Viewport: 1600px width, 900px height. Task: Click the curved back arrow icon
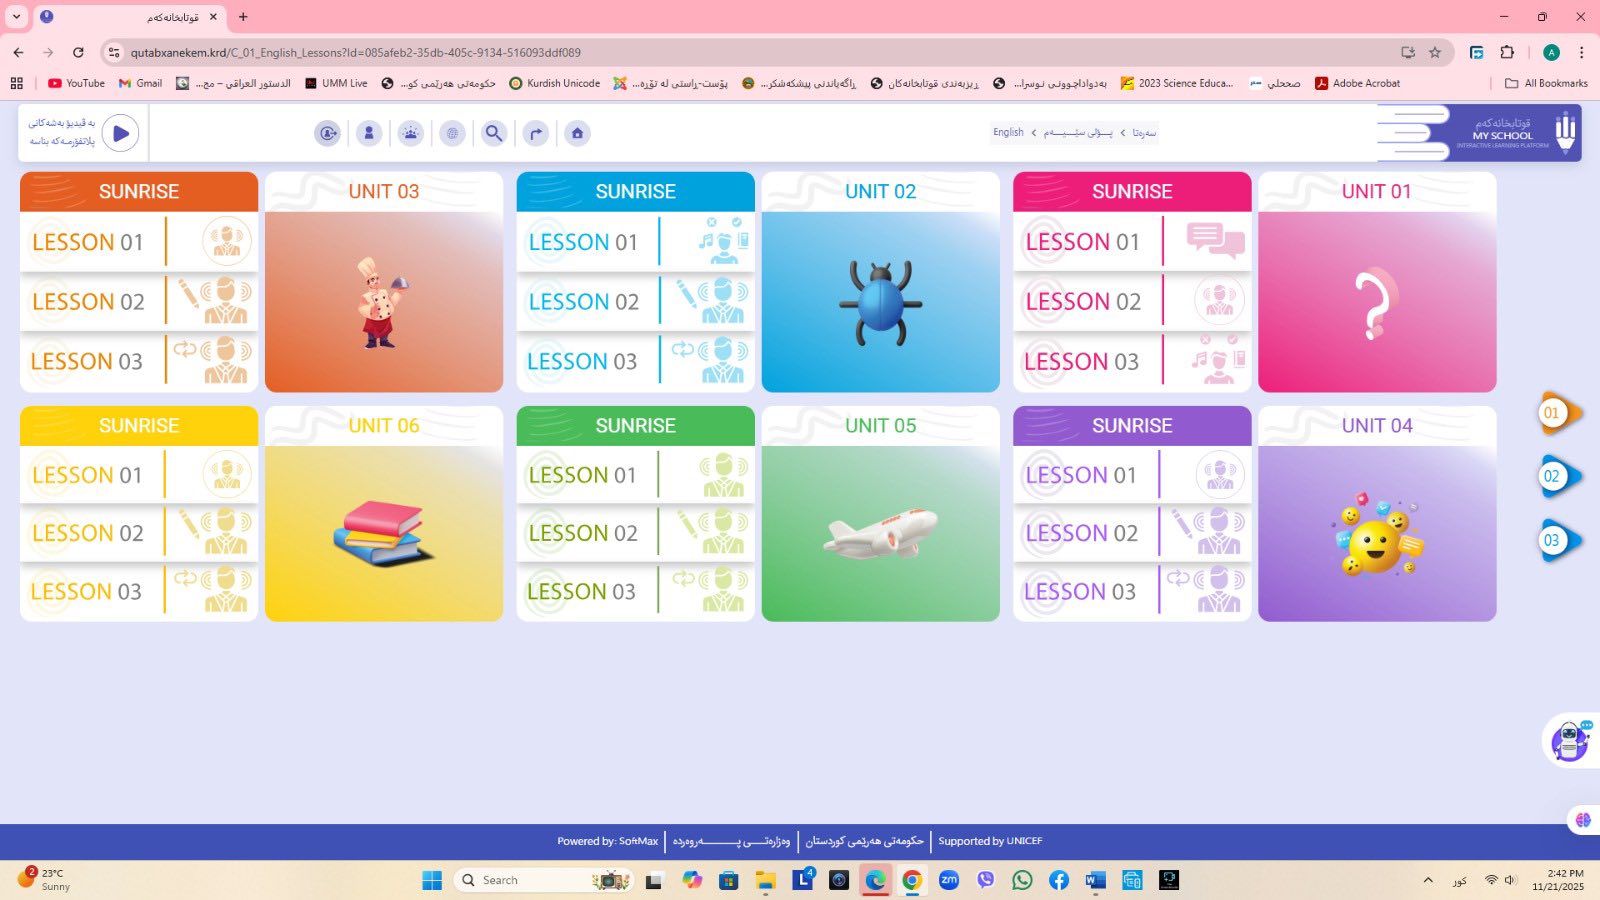coord(536,133)
